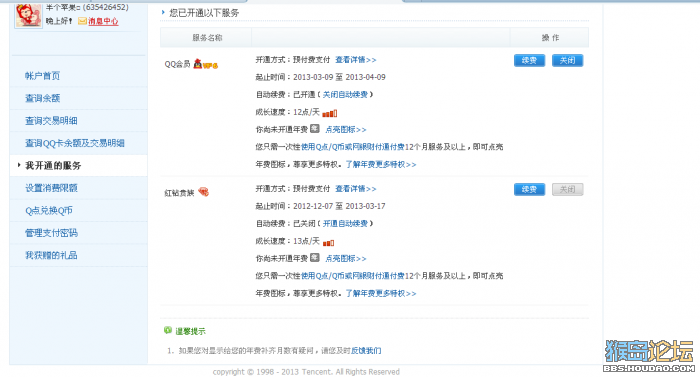Click 关闭 button for QQ会员

(x=567, y=60)
